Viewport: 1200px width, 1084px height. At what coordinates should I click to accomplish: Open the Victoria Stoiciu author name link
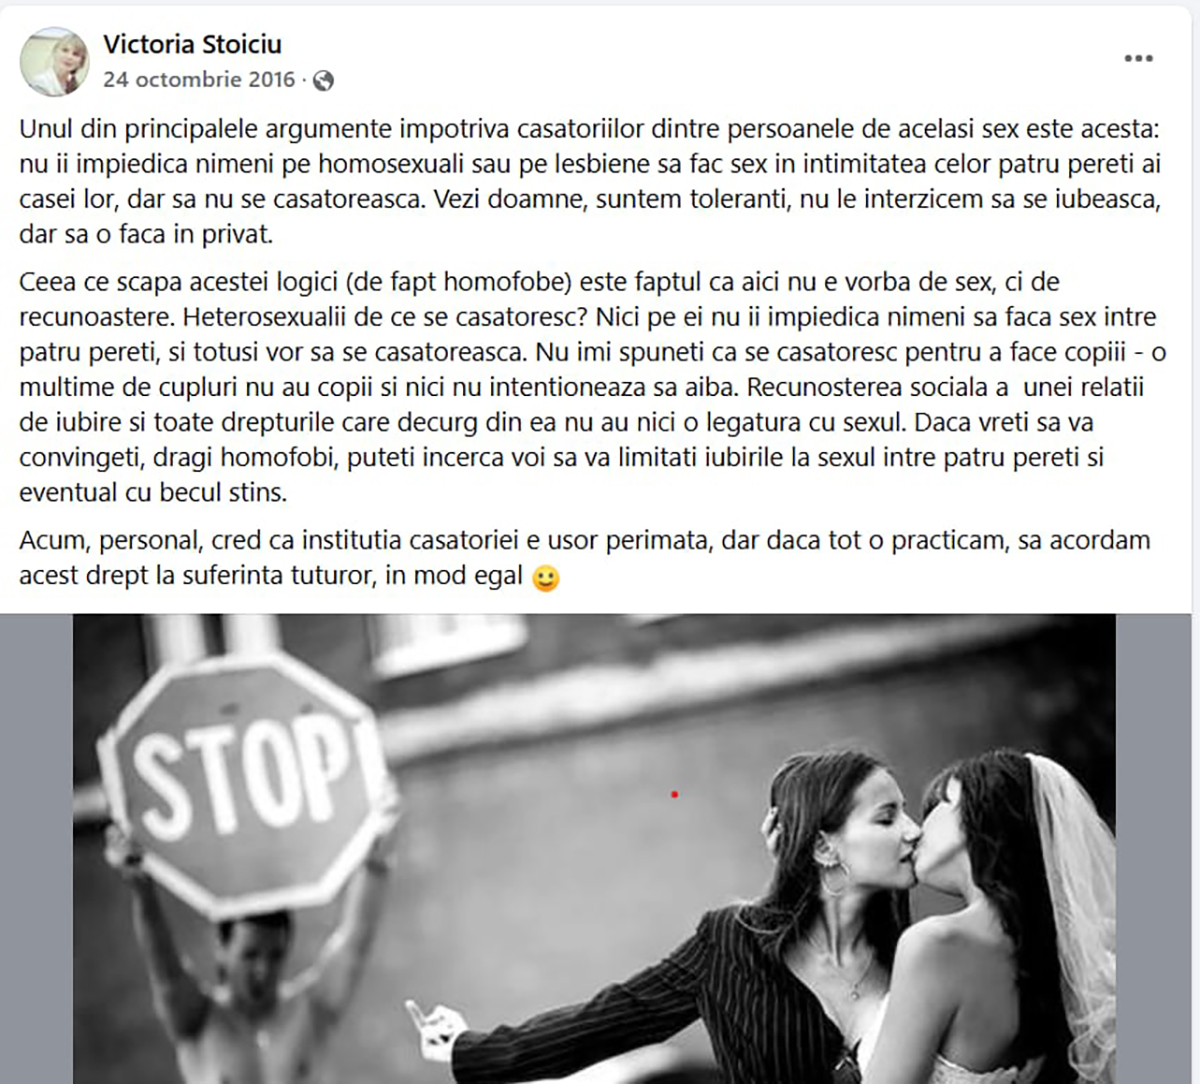192,44
